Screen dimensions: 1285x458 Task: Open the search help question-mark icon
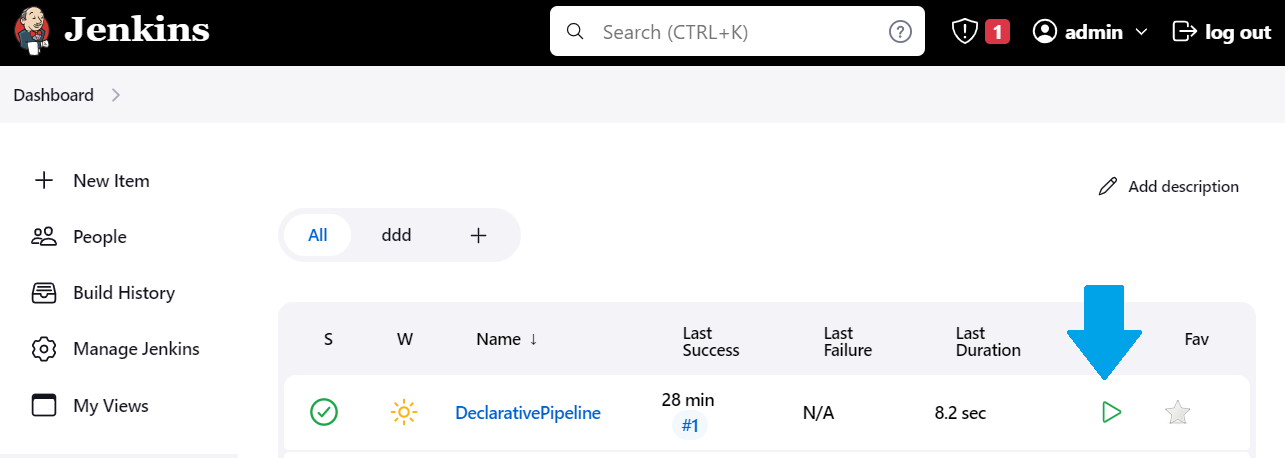click(x=900, y=32)
